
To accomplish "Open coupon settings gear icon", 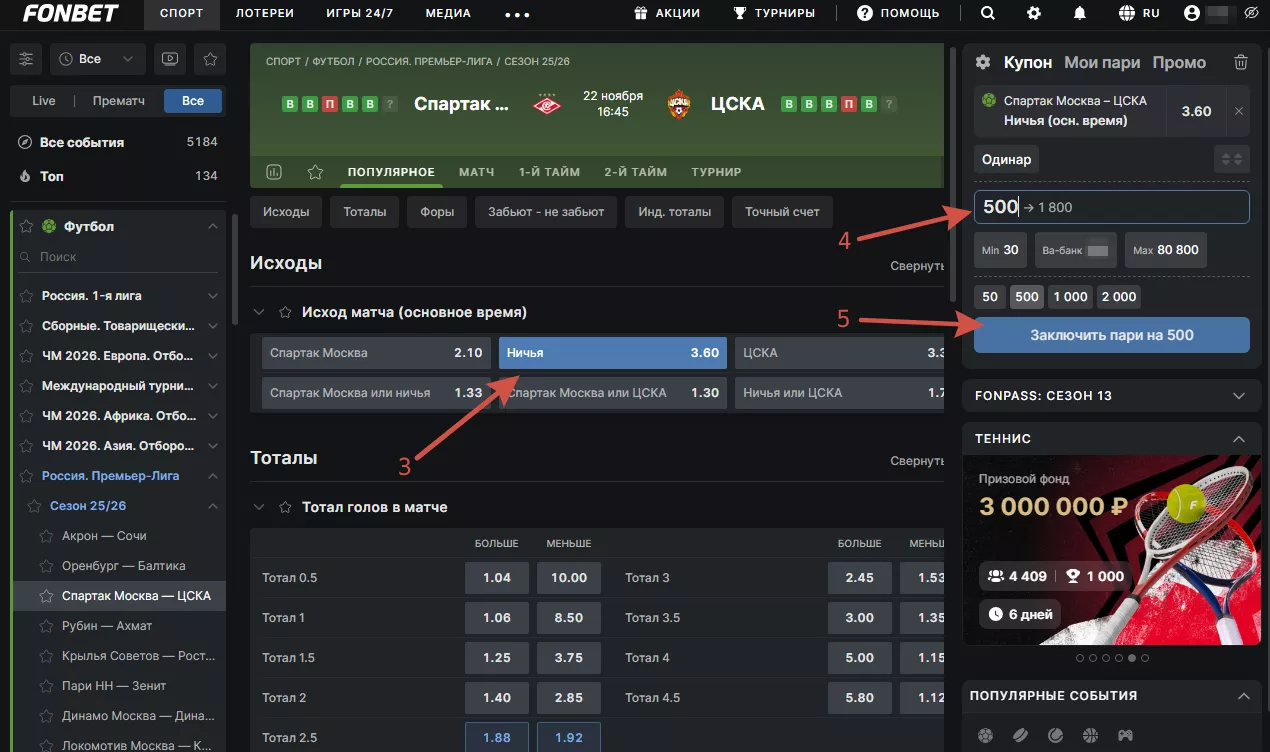I will 983,62.
